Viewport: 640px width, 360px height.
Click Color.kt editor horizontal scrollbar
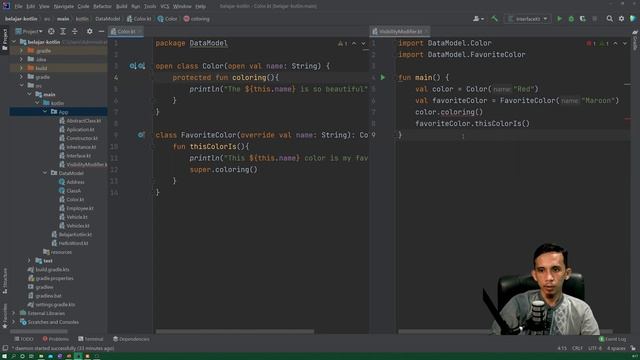pos(235,331)
